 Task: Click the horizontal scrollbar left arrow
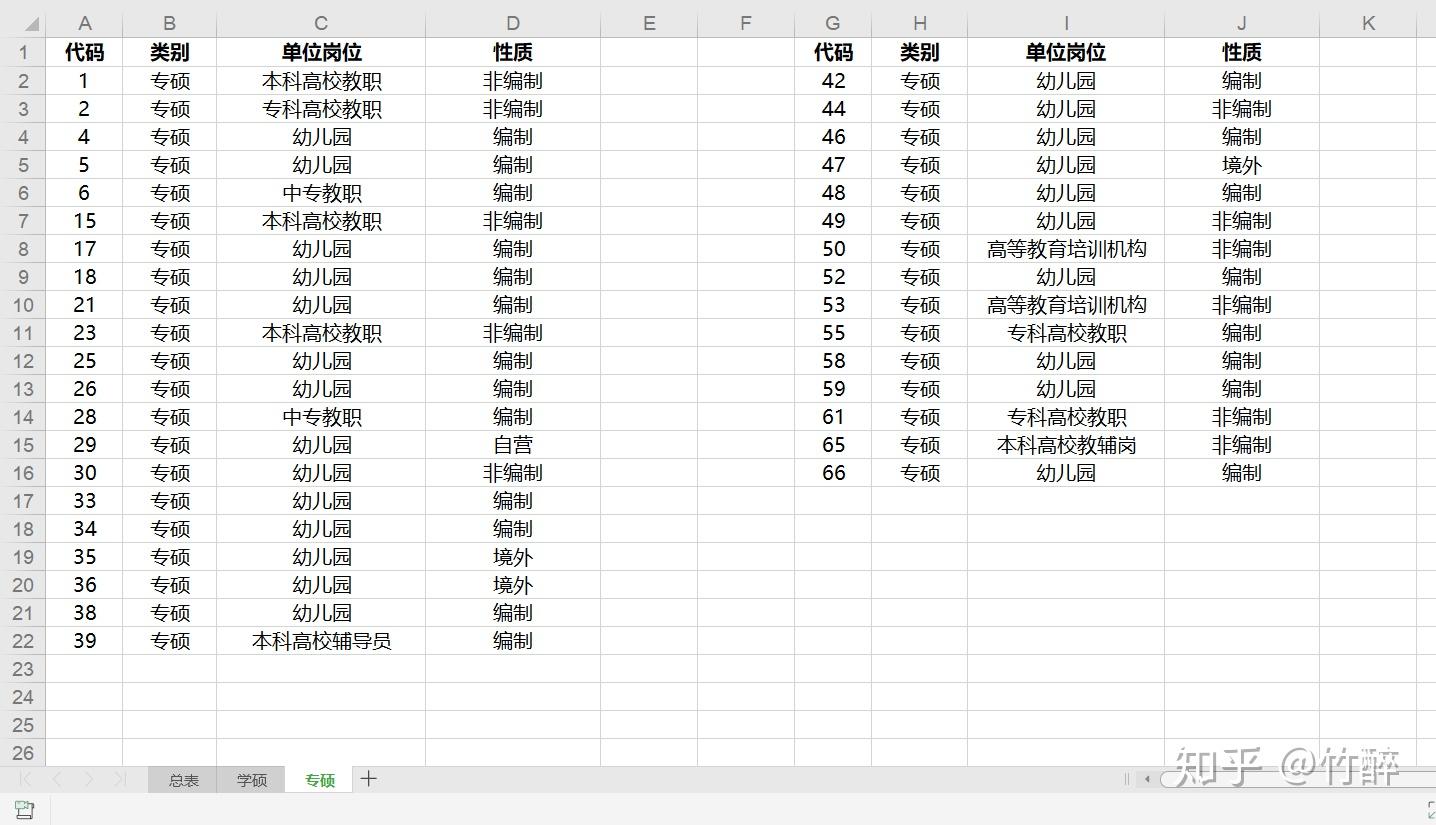pos(1147,779)
